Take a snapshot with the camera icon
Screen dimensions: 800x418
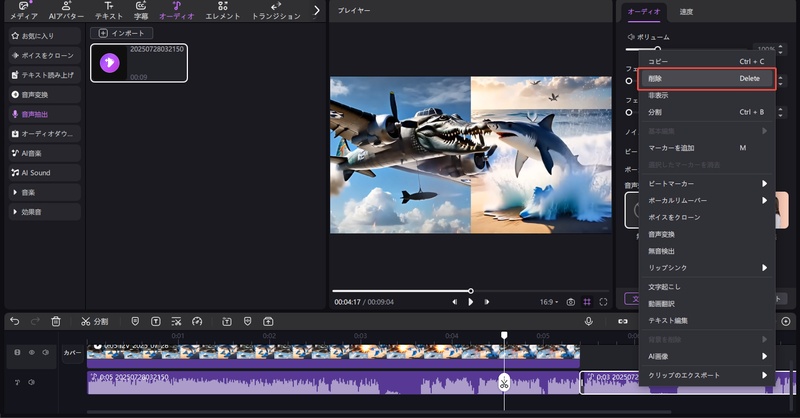[570, 302]
